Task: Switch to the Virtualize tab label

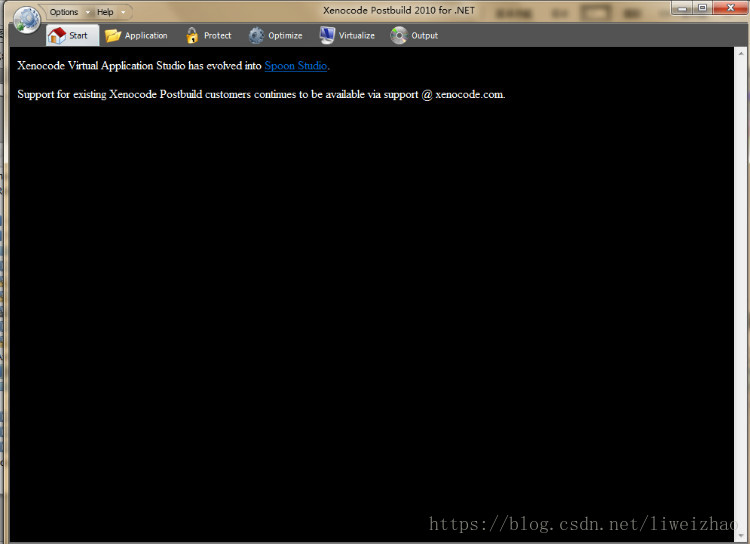Action: click(357, 35)
